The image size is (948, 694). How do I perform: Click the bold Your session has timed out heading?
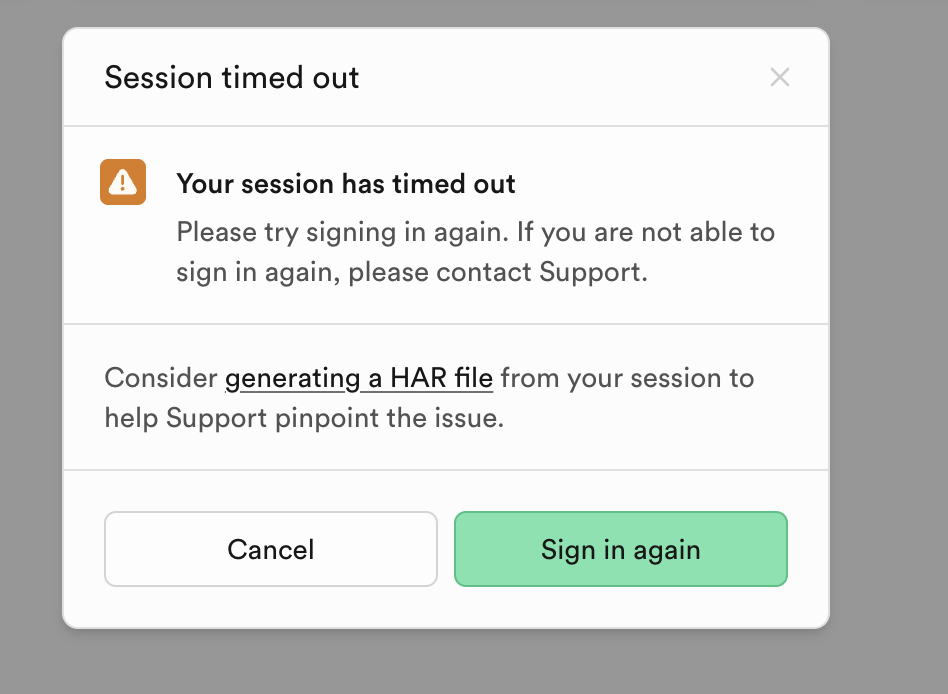tap(346, 184)
